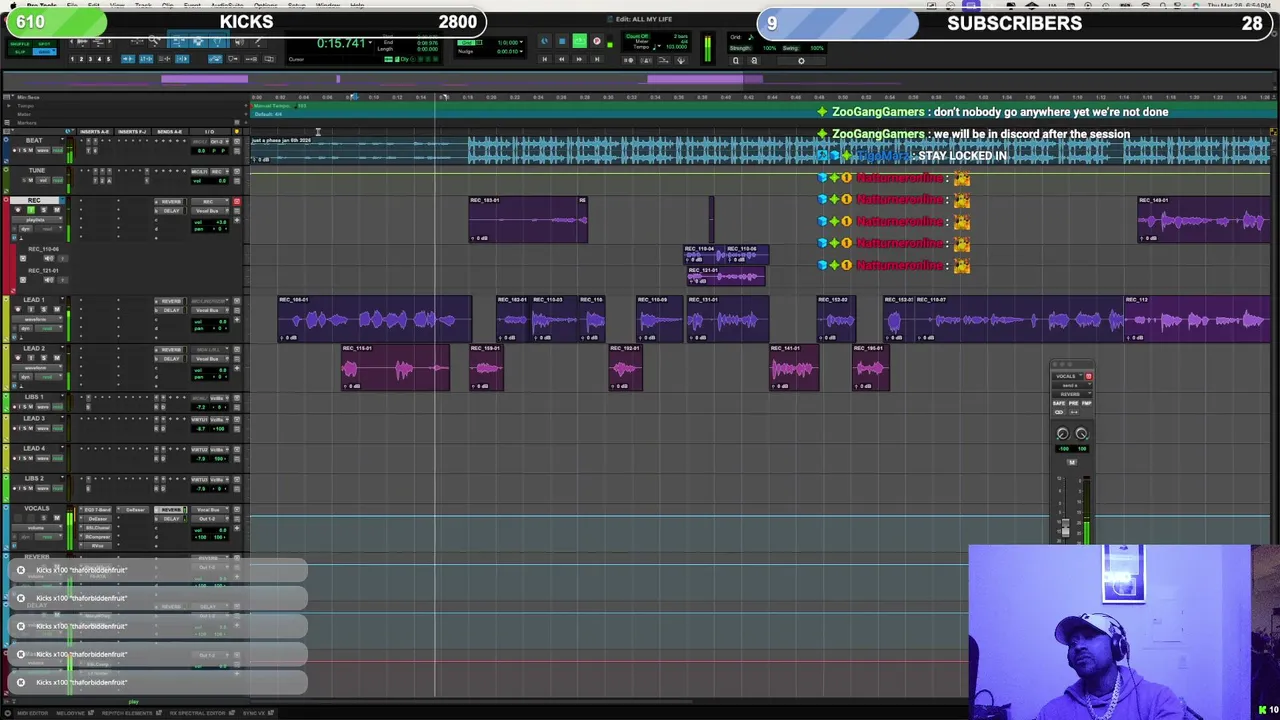Mute the LEAD 1 track
The width and height of the screenshot is (1280, 720).
click(57, 309)
